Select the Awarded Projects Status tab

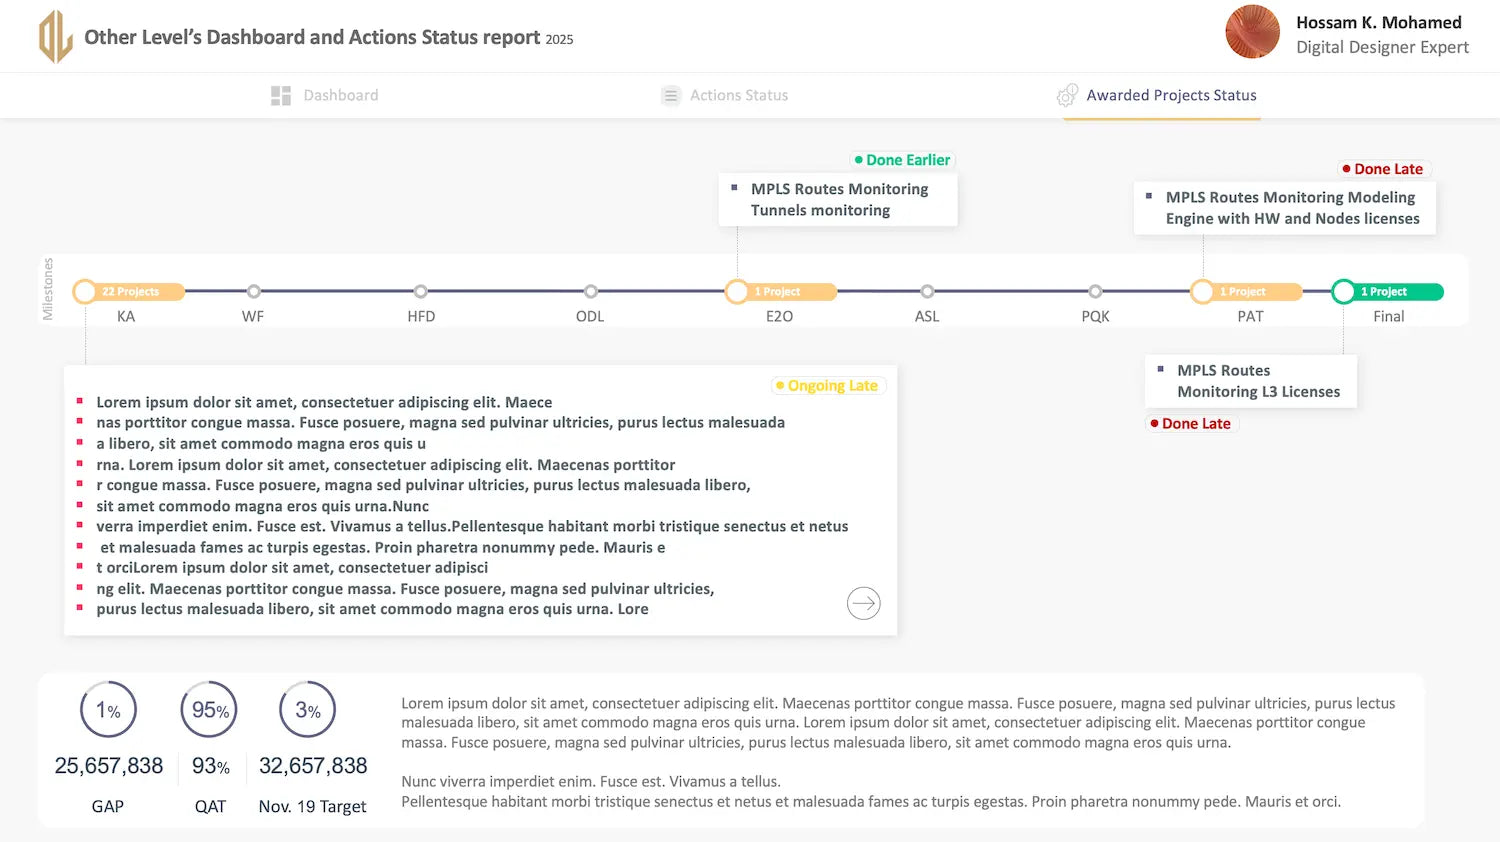pyautogui.click(x=1171, y=96)
